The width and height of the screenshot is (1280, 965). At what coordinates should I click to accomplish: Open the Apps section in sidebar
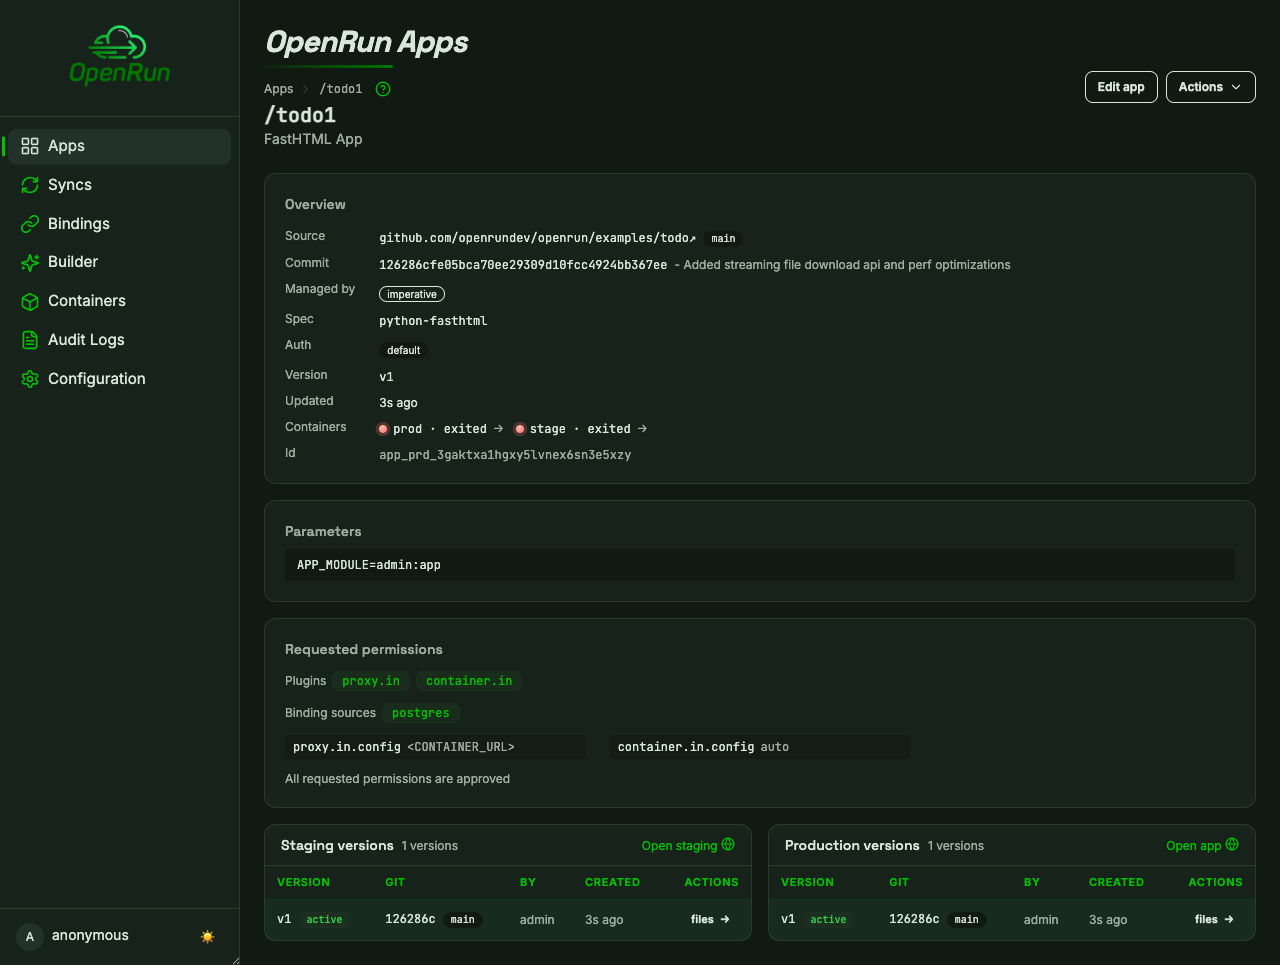coord(119,146)
